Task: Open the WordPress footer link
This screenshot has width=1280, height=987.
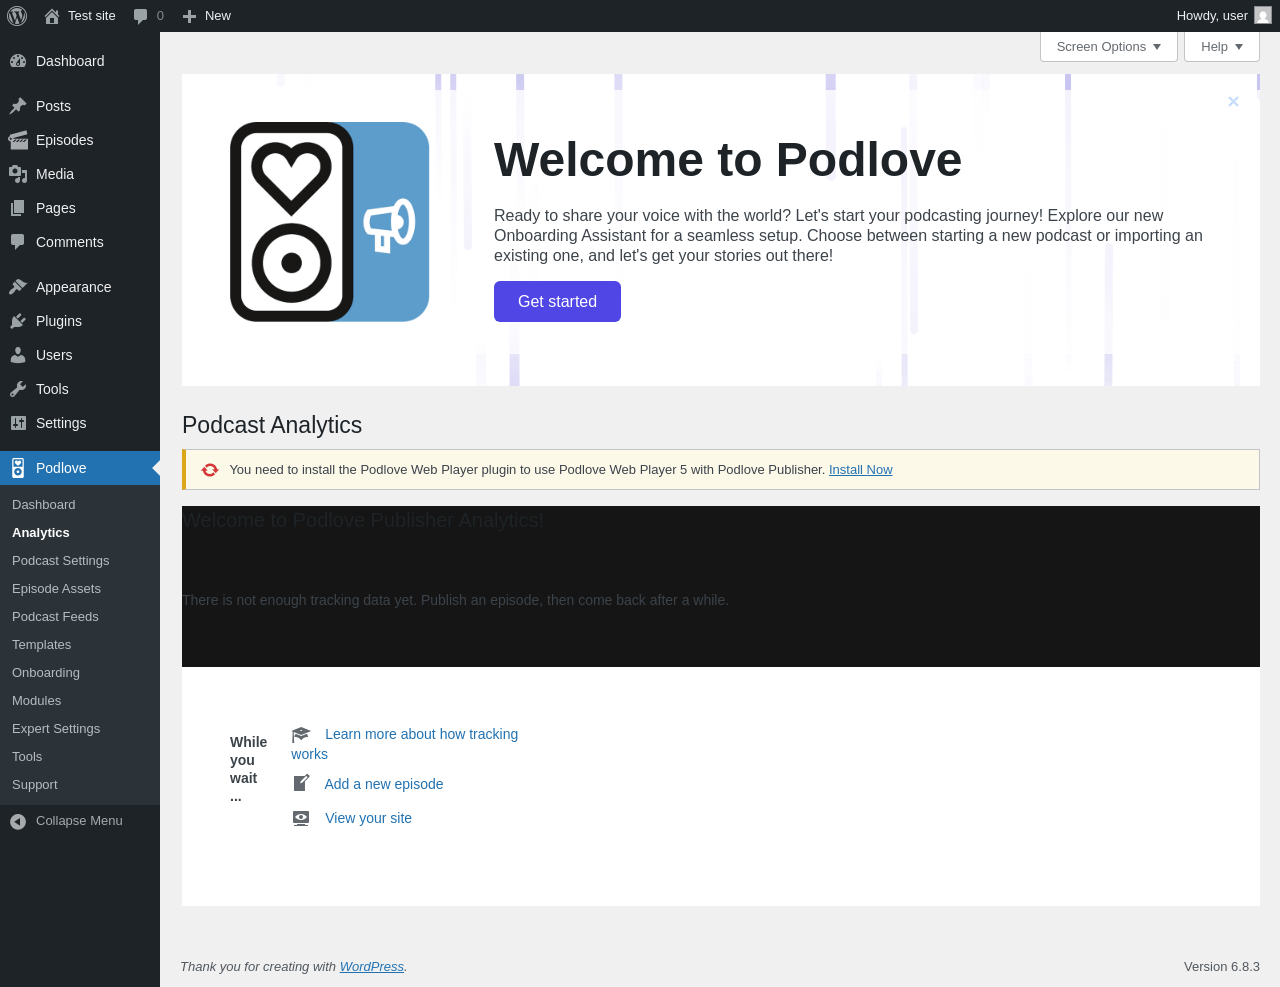Action: pyautogui.click(x=372, y=967)
